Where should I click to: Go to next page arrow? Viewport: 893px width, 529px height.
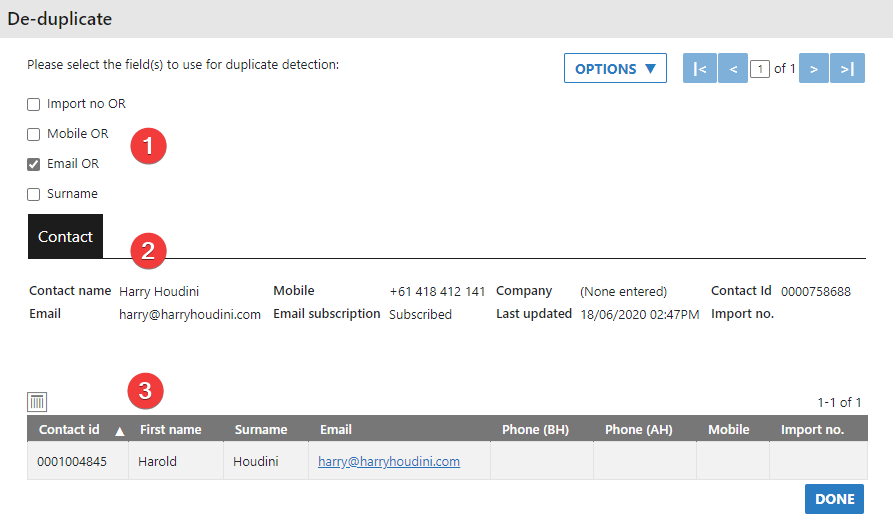pyautogui.click(x=814, y=69)
